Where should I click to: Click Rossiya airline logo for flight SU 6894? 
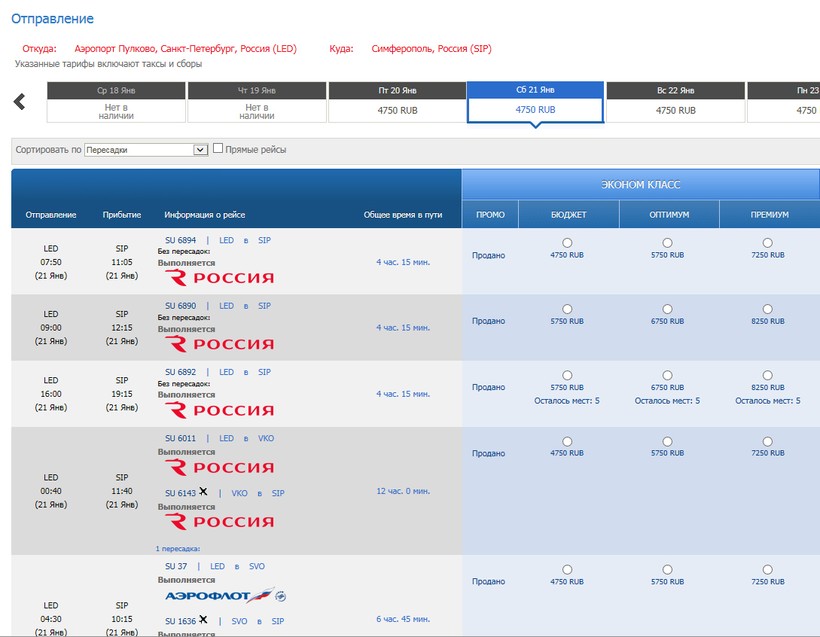point(218,277)
